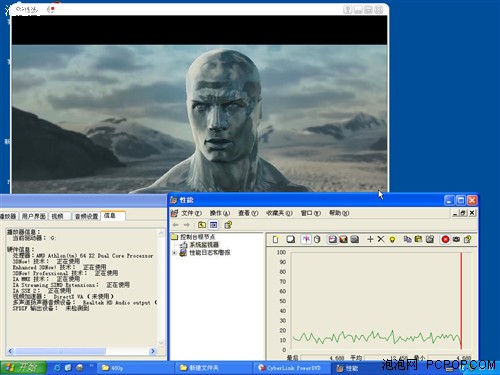Select the 信息 tab
The image size is (500, 375).
[x=113, y=216]
